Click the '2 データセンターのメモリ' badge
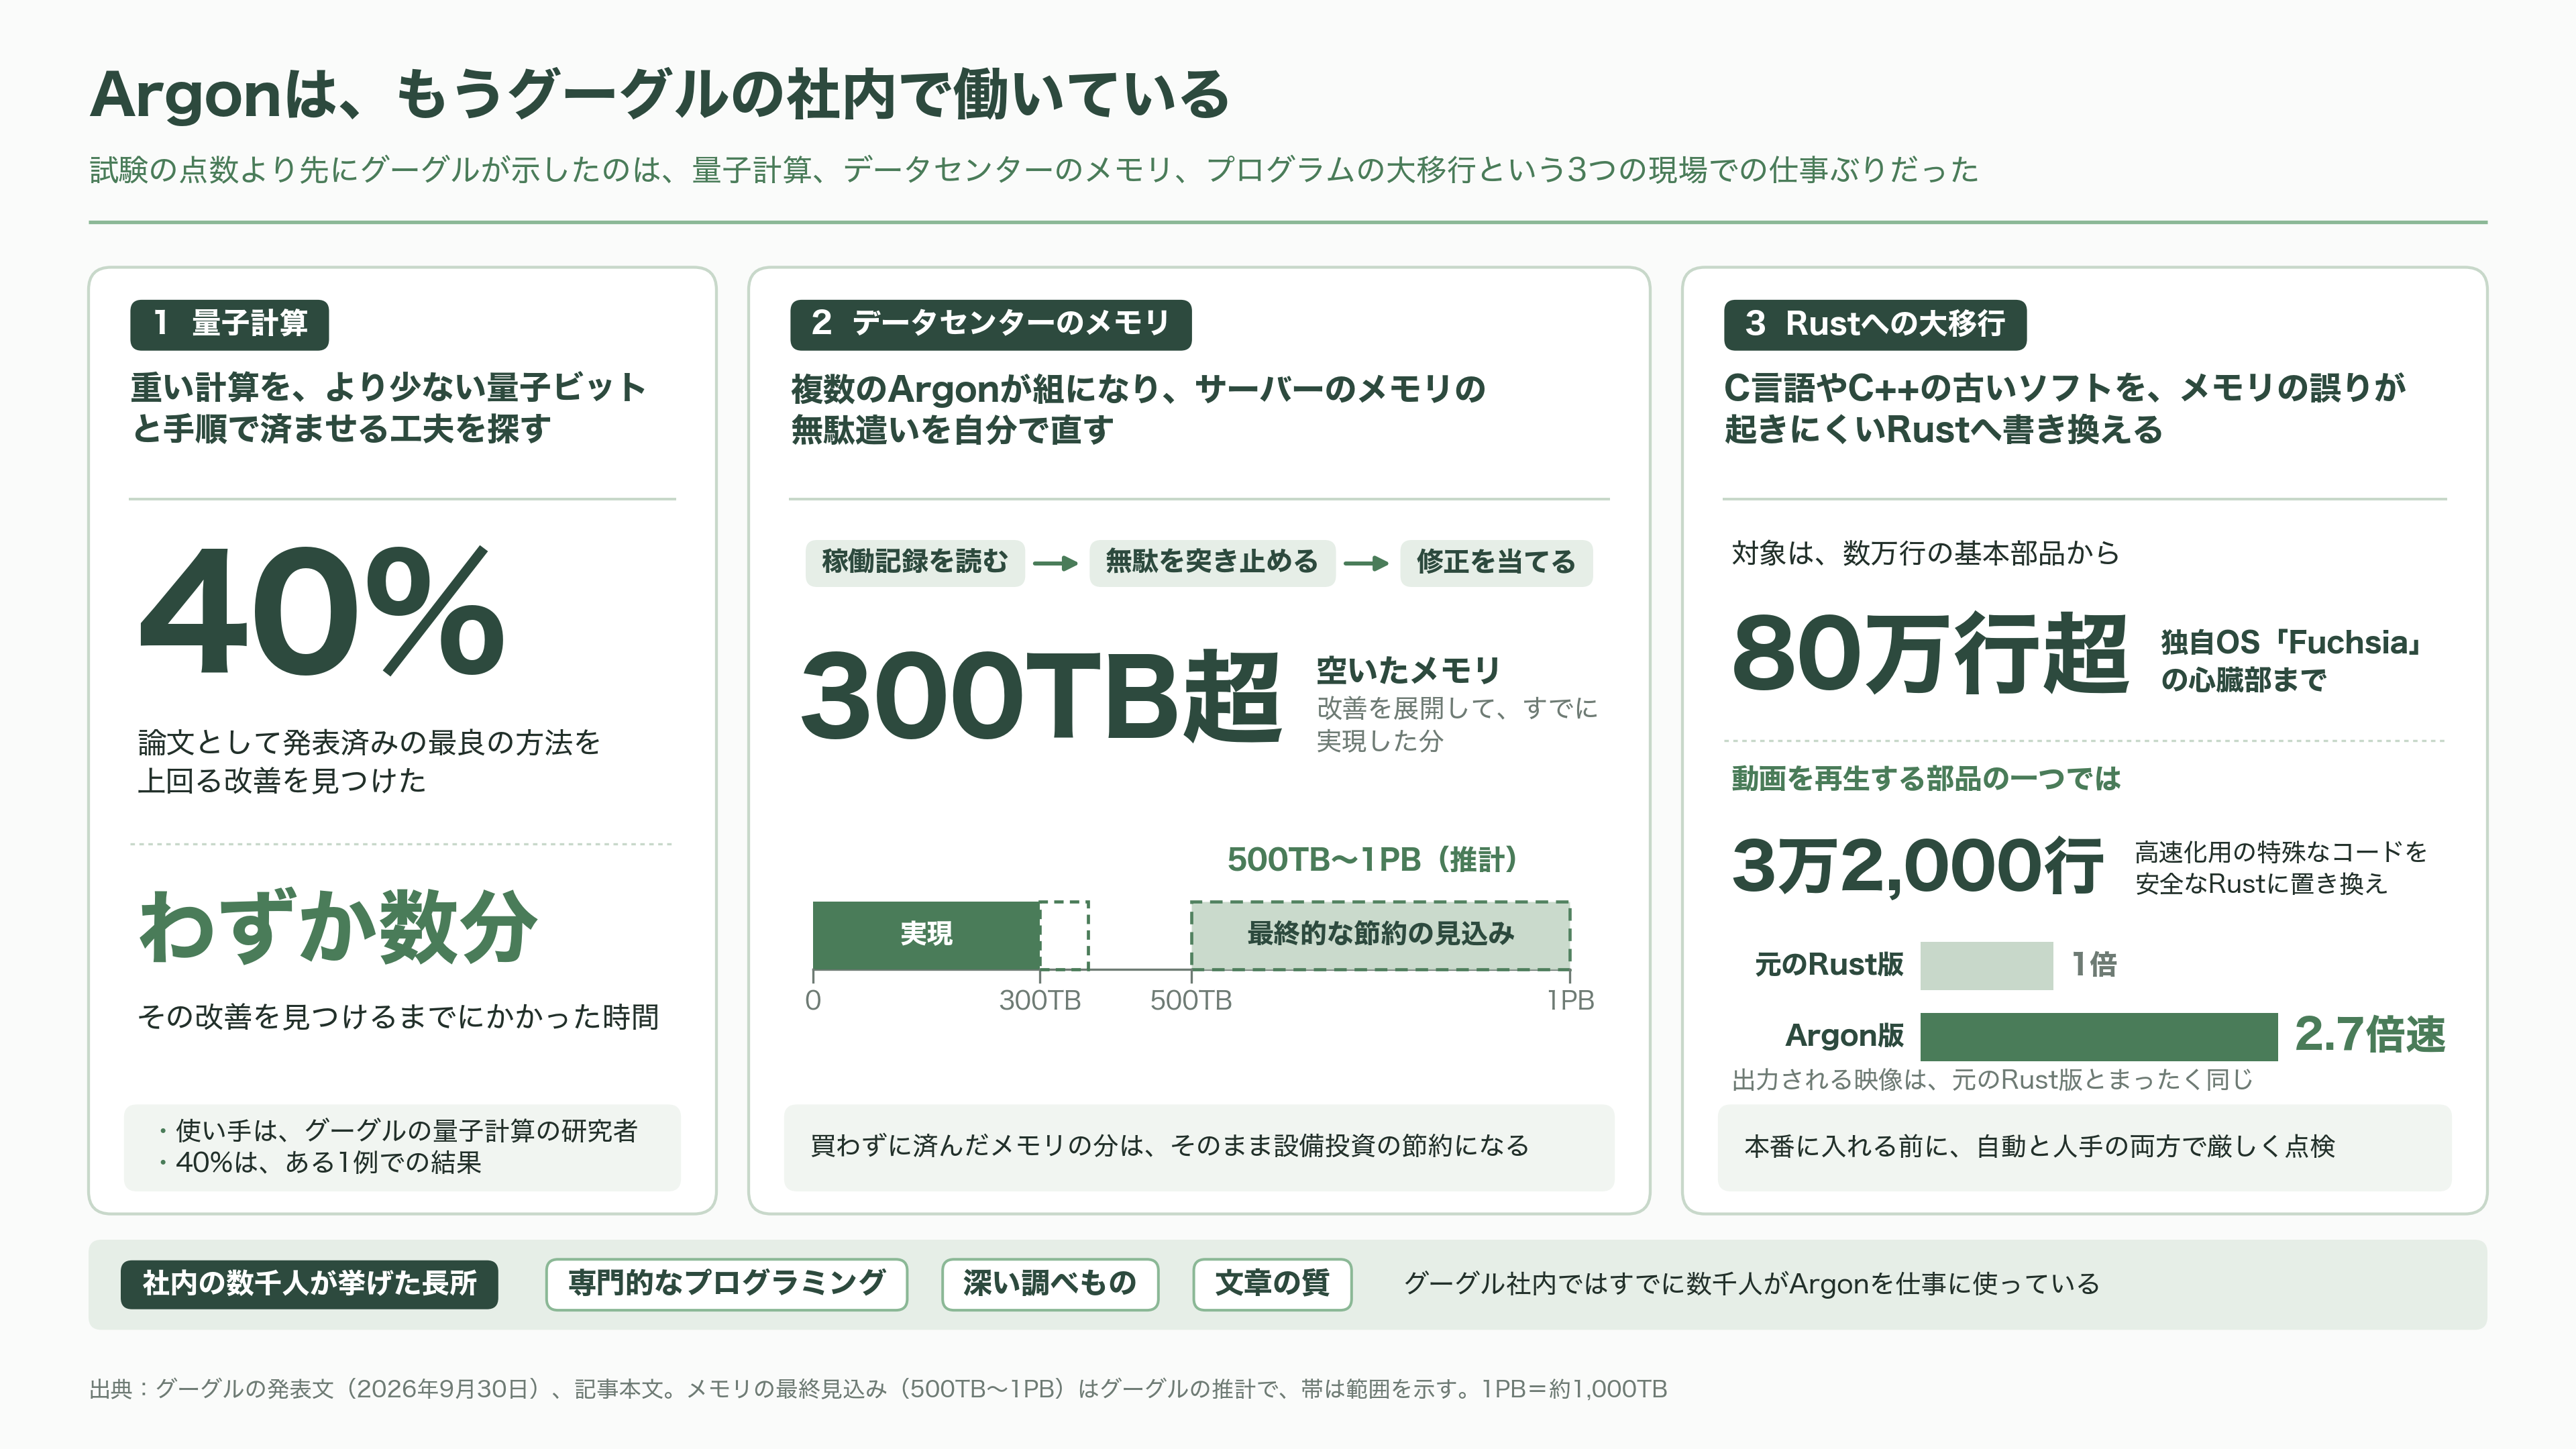2576x1449 pixels. click(990, 324)
